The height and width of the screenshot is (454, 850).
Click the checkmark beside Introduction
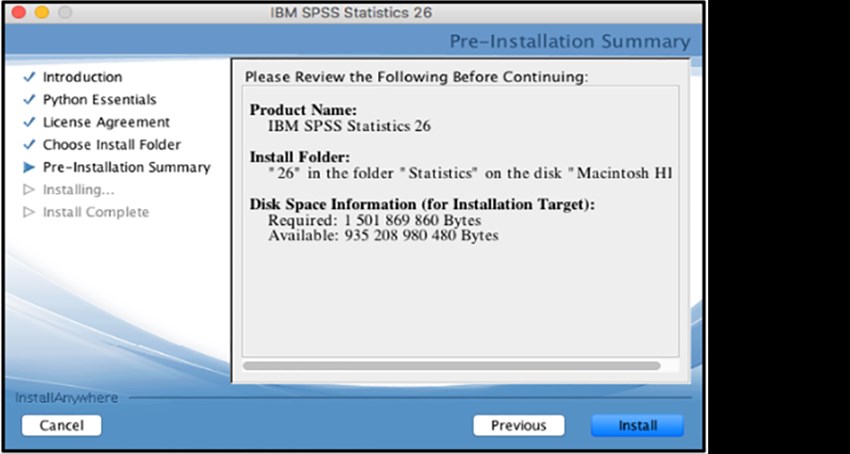pos(29,77)
